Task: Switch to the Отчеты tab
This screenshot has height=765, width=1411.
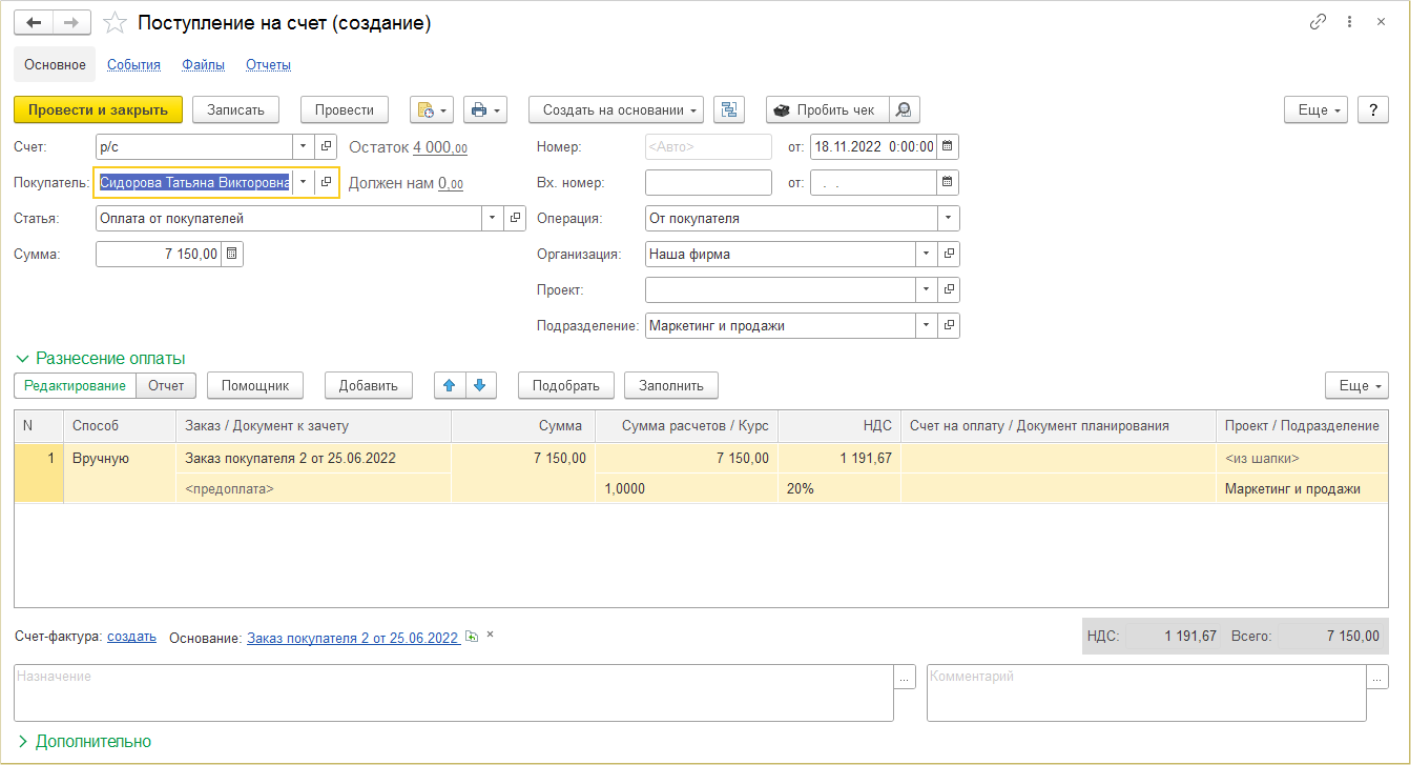Action: tap(268, 65)
